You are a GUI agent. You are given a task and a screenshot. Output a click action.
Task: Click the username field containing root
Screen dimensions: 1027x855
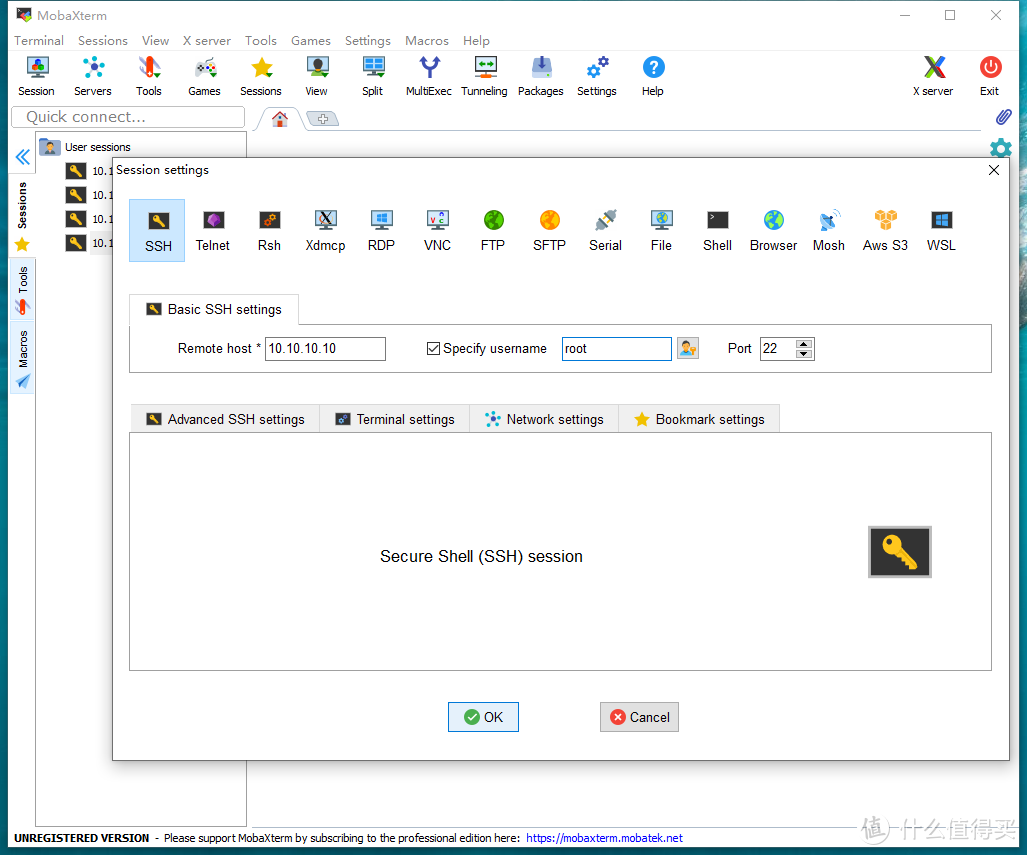(617, 349)
